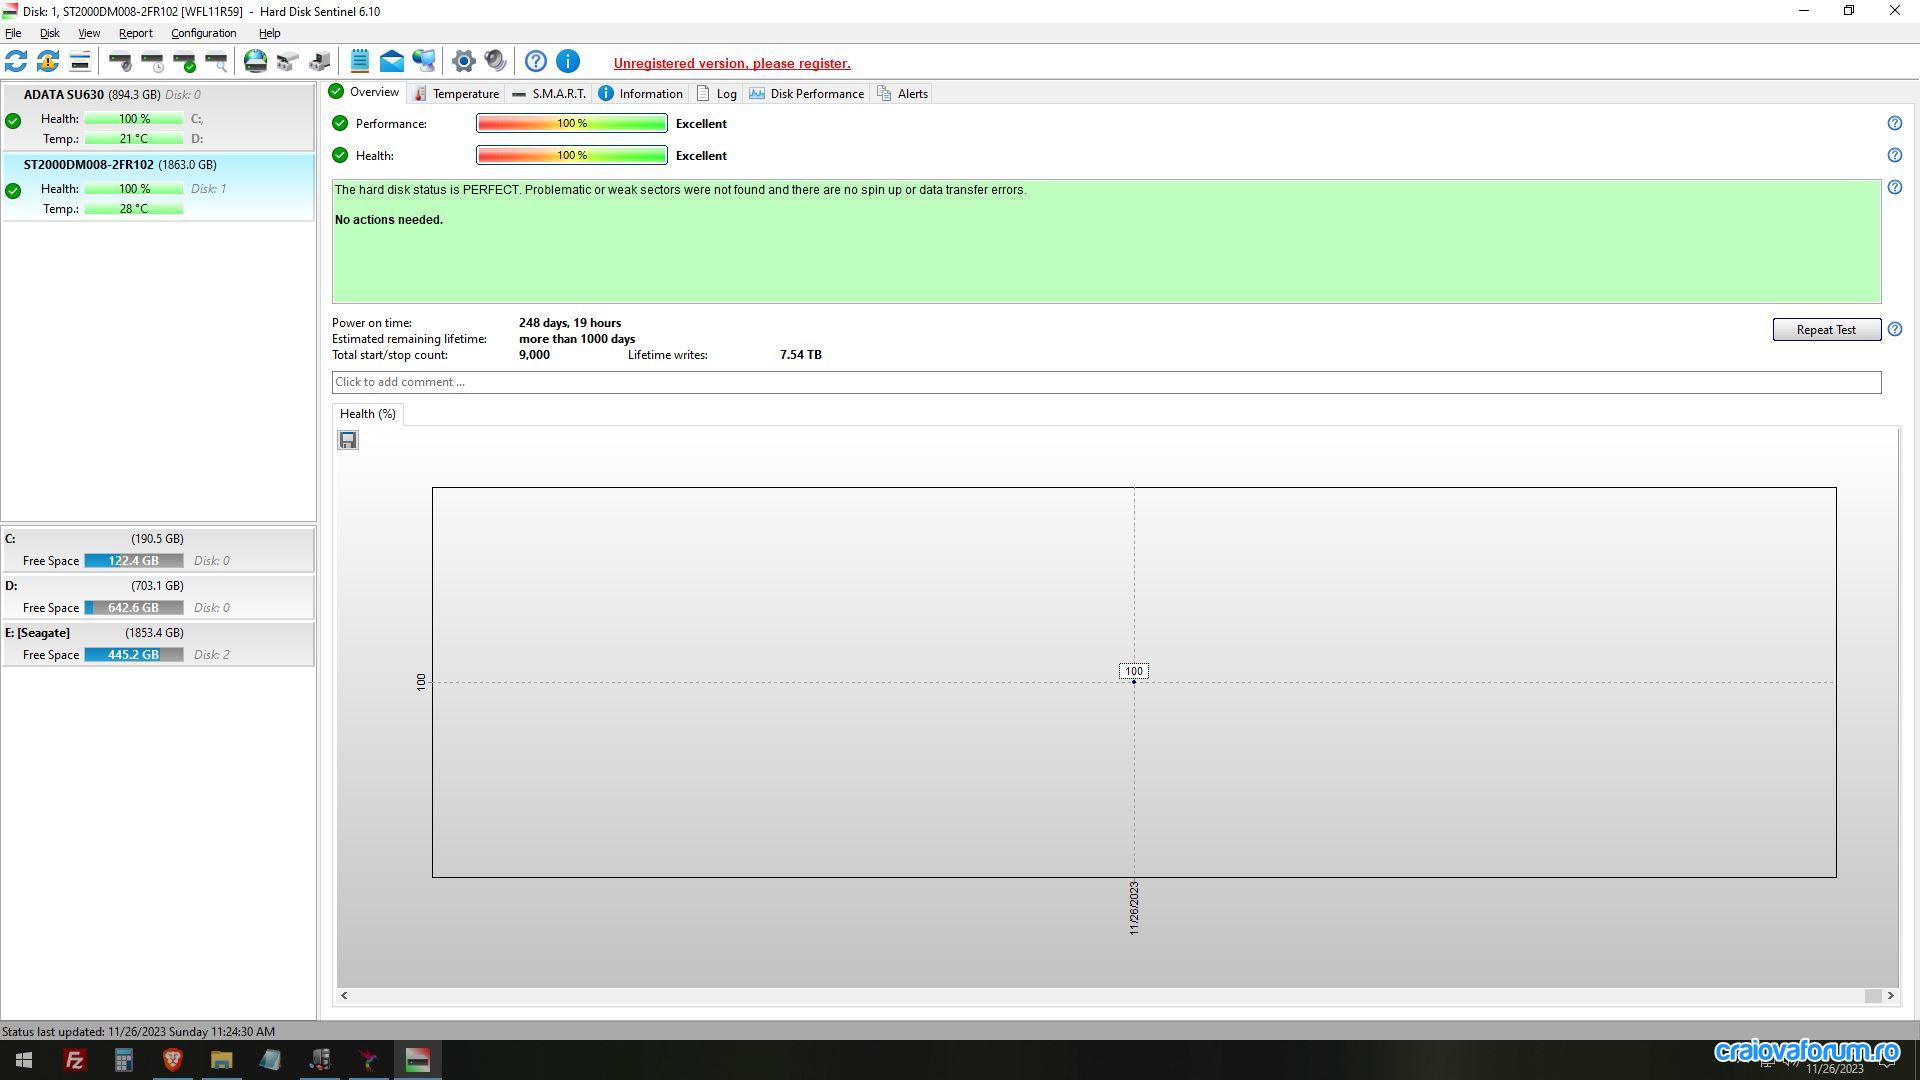Click the Power on time value 248 days

click(x=570, y=323)
